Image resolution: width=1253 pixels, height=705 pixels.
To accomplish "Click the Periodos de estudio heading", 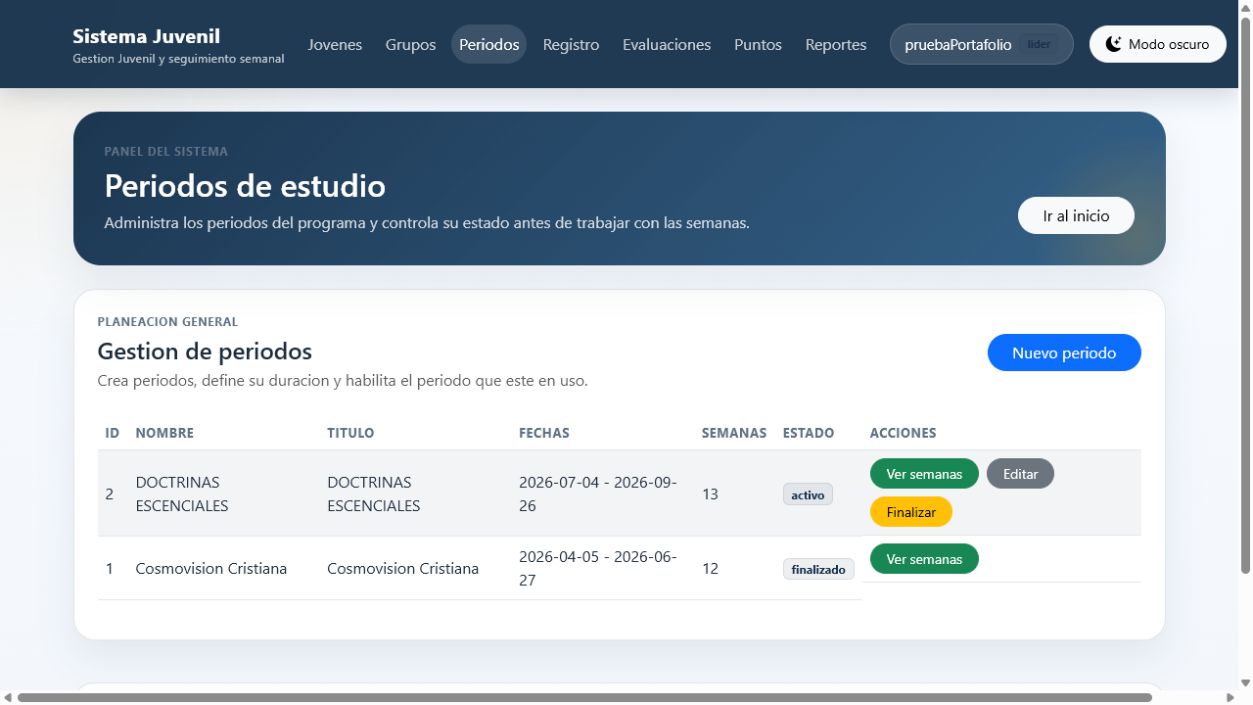I will (x=245, y=186).
